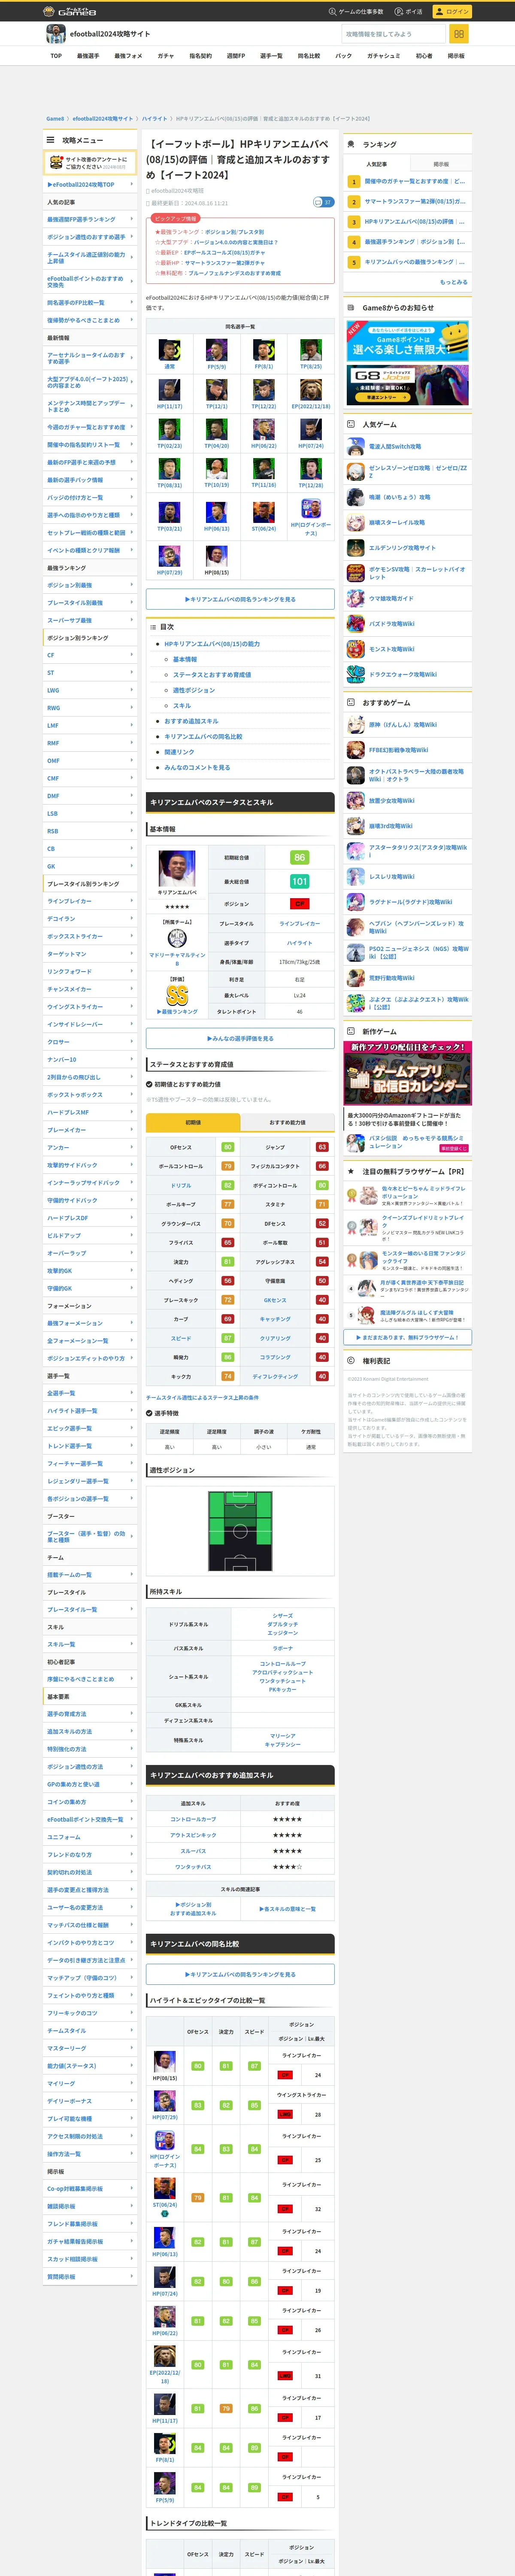Expand the ポジション別最強 sidebar item
This screenshot has height=2576, width=515.
pyautogui.click(x=90, y=585)
